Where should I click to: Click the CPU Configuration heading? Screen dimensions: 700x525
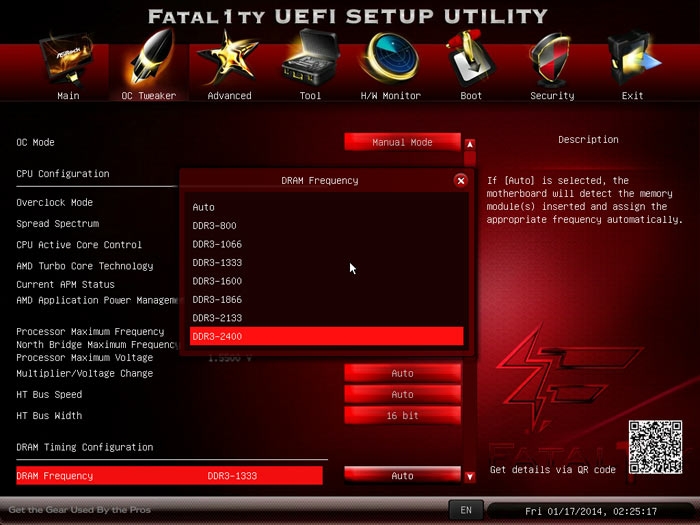[x=62, y=174]
